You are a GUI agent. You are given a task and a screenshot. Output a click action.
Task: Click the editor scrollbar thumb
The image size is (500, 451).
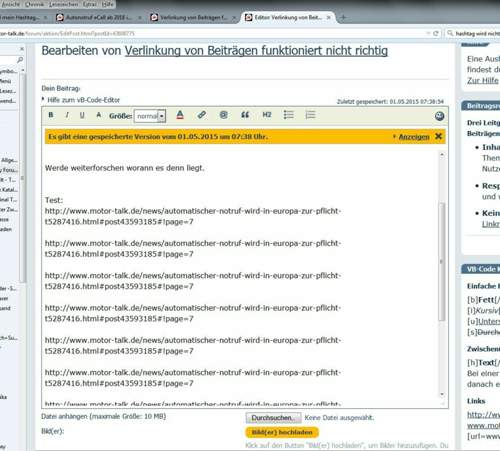coord(442,262)
